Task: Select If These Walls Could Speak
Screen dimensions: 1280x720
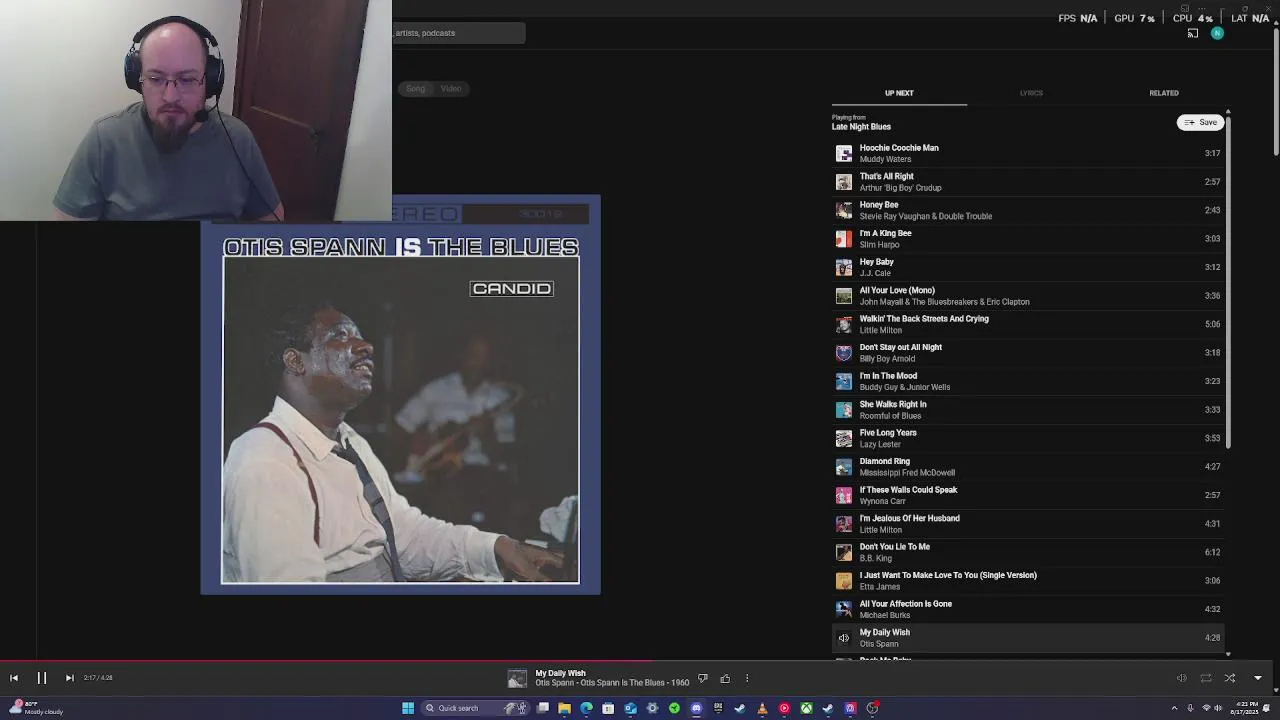Action: click(x=1027, y=495)
